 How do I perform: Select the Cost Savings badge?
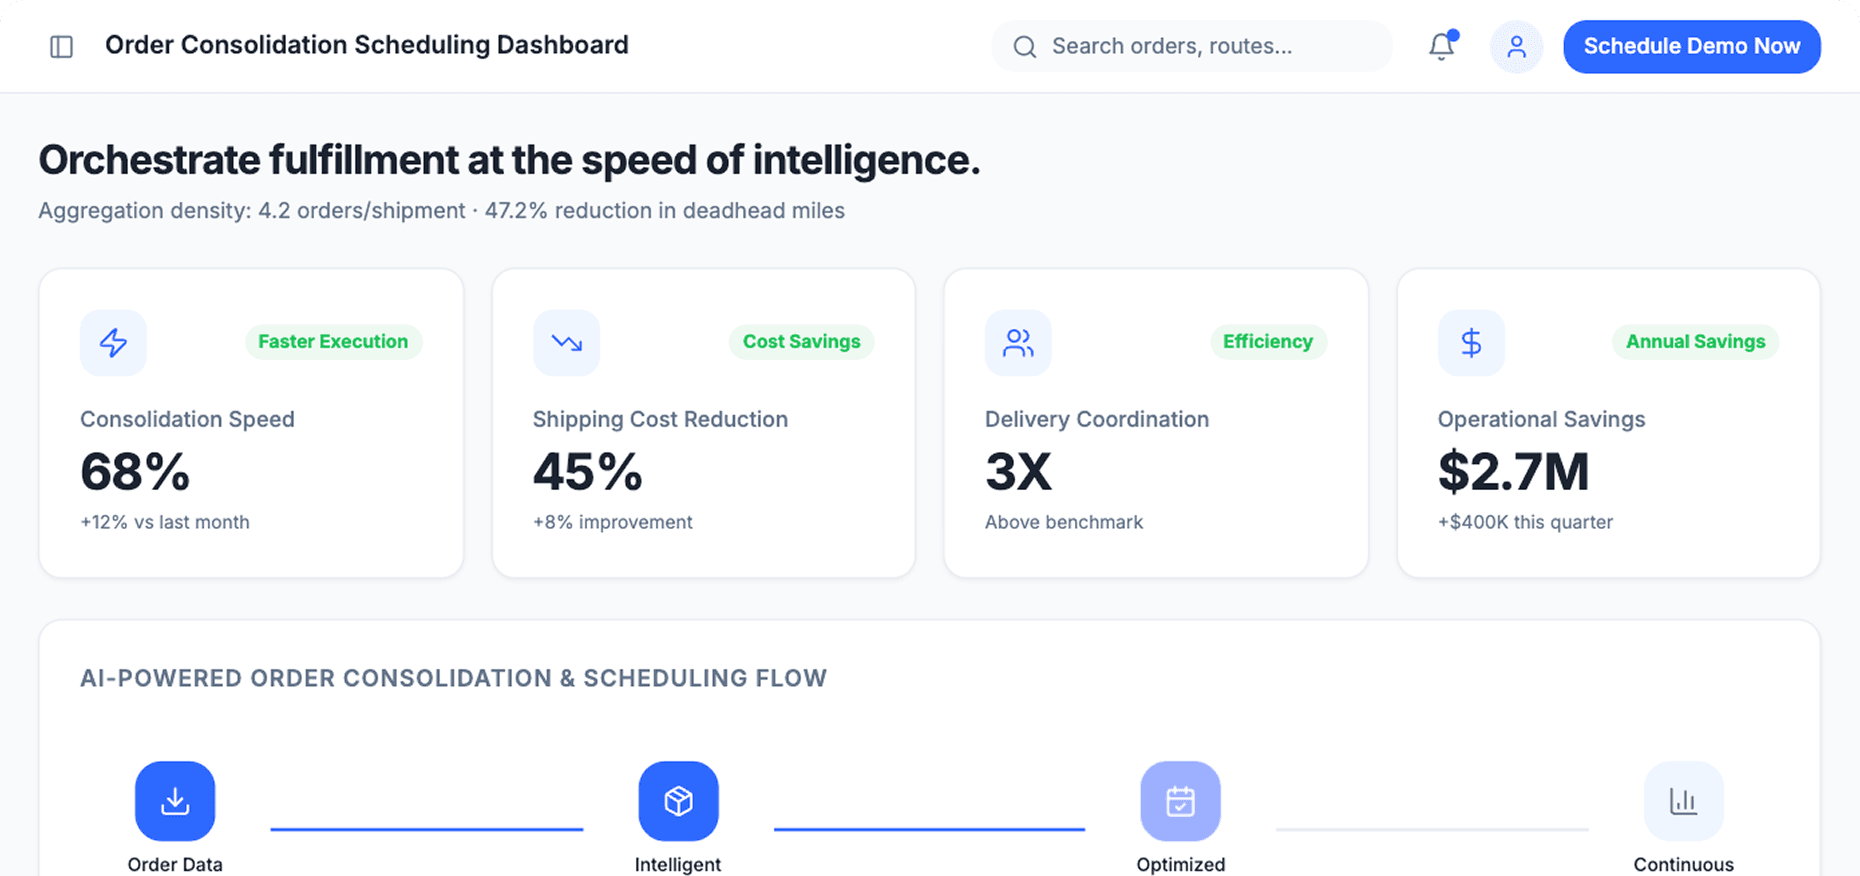[x=800, y=341]
